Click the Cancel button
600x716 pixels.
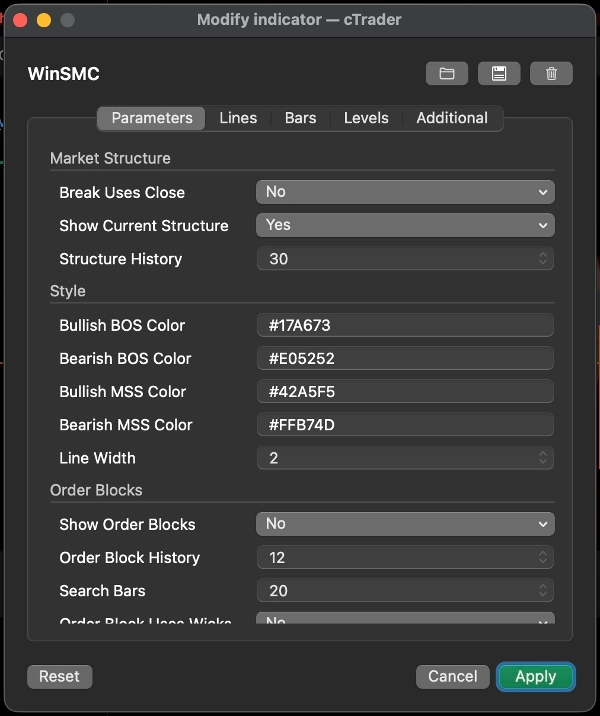453,676
